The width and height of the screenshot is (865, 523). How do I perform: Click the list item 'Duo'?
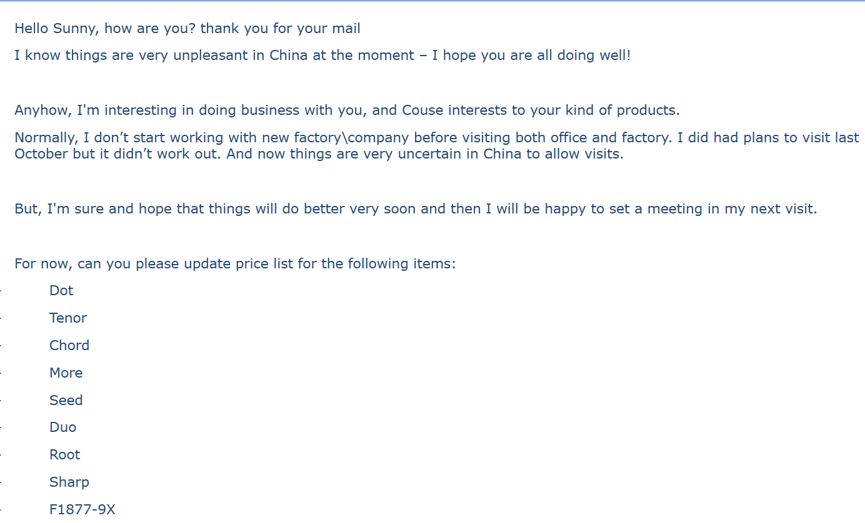pos(63,428)
